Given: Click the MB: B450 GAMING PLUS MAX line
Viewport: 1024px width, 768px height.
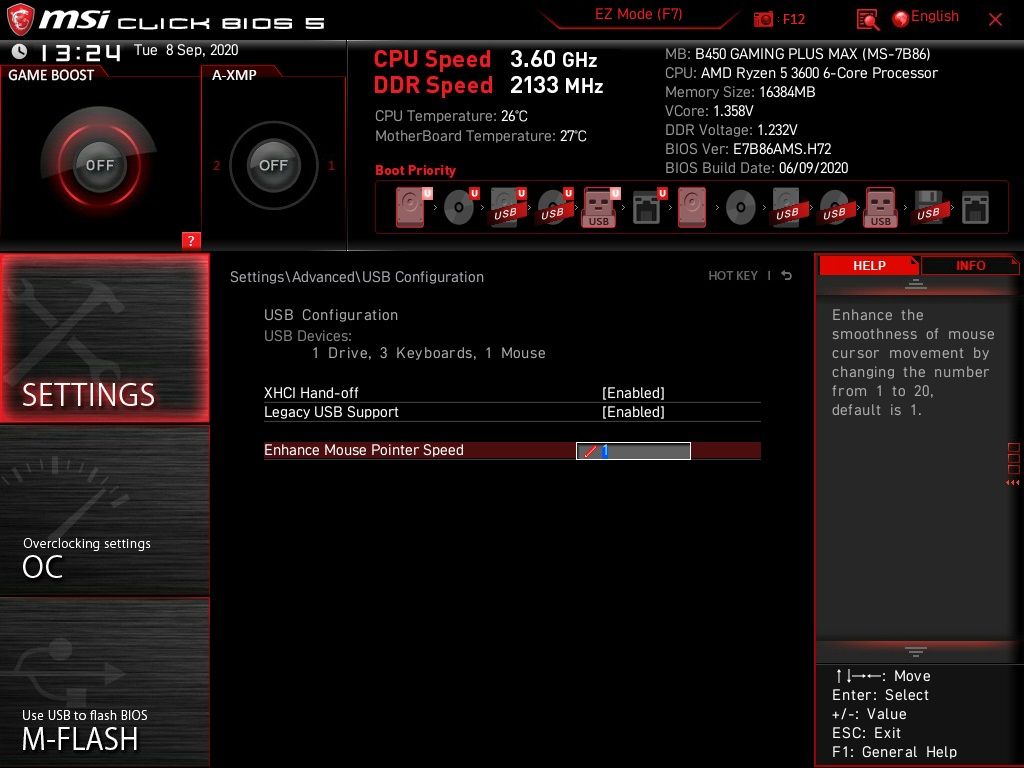Looking at the screenshot, I should [797, 54].
